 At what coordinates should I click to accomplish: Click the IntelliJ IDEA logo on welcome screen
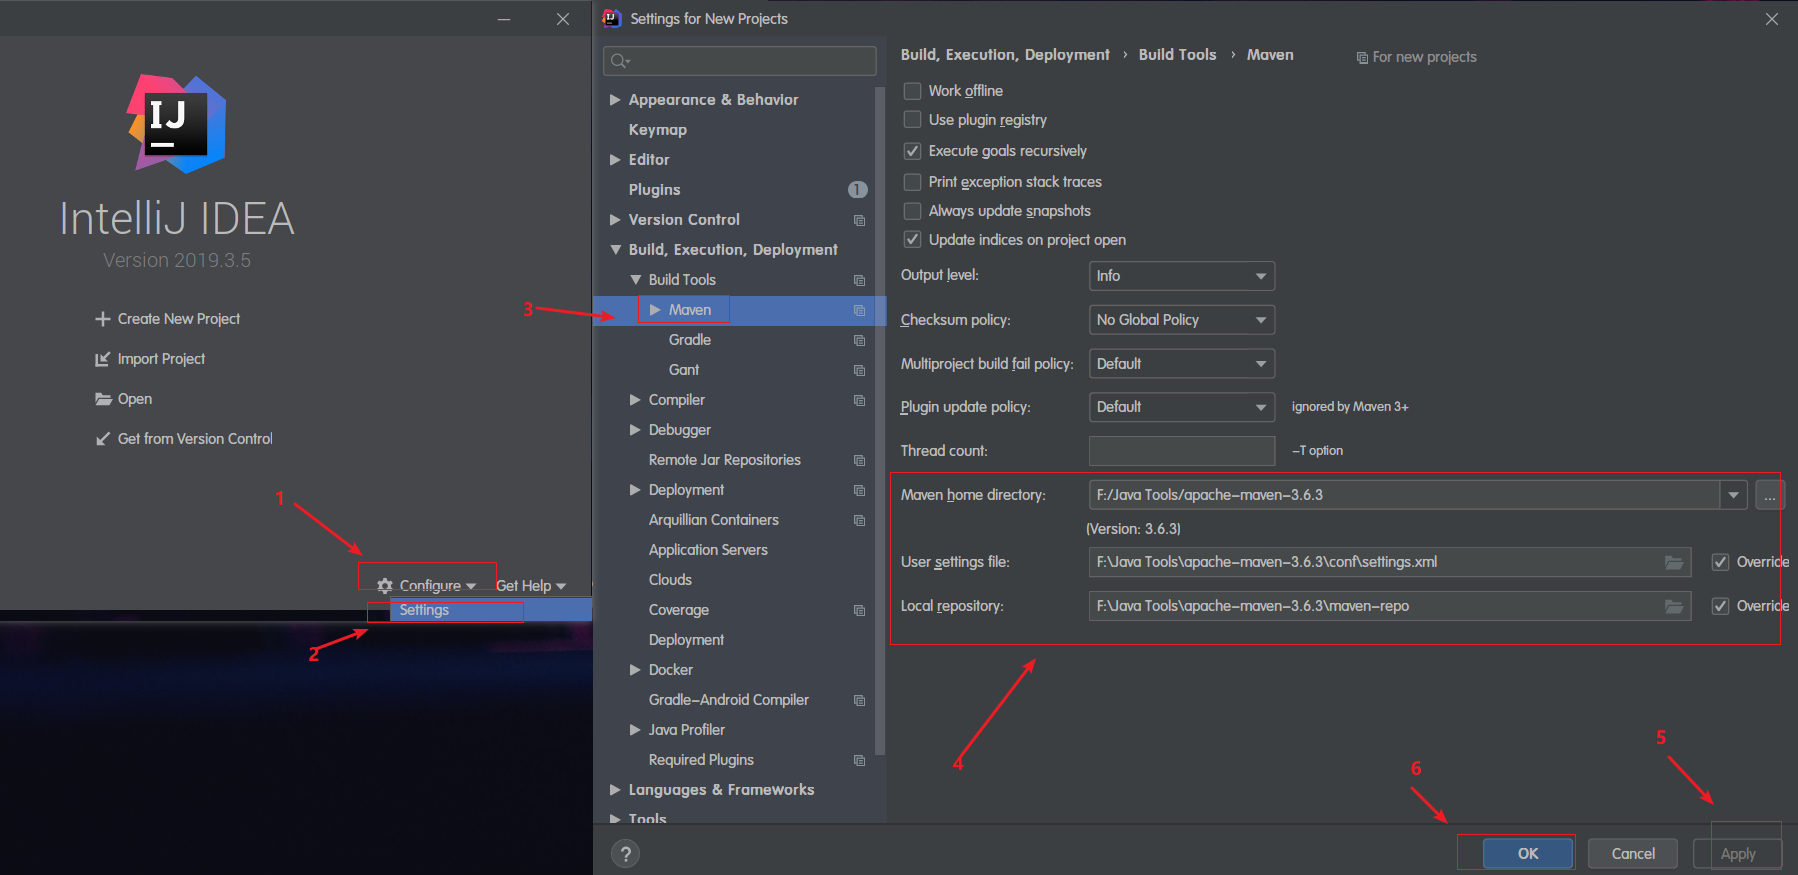(x=176, y=124)
